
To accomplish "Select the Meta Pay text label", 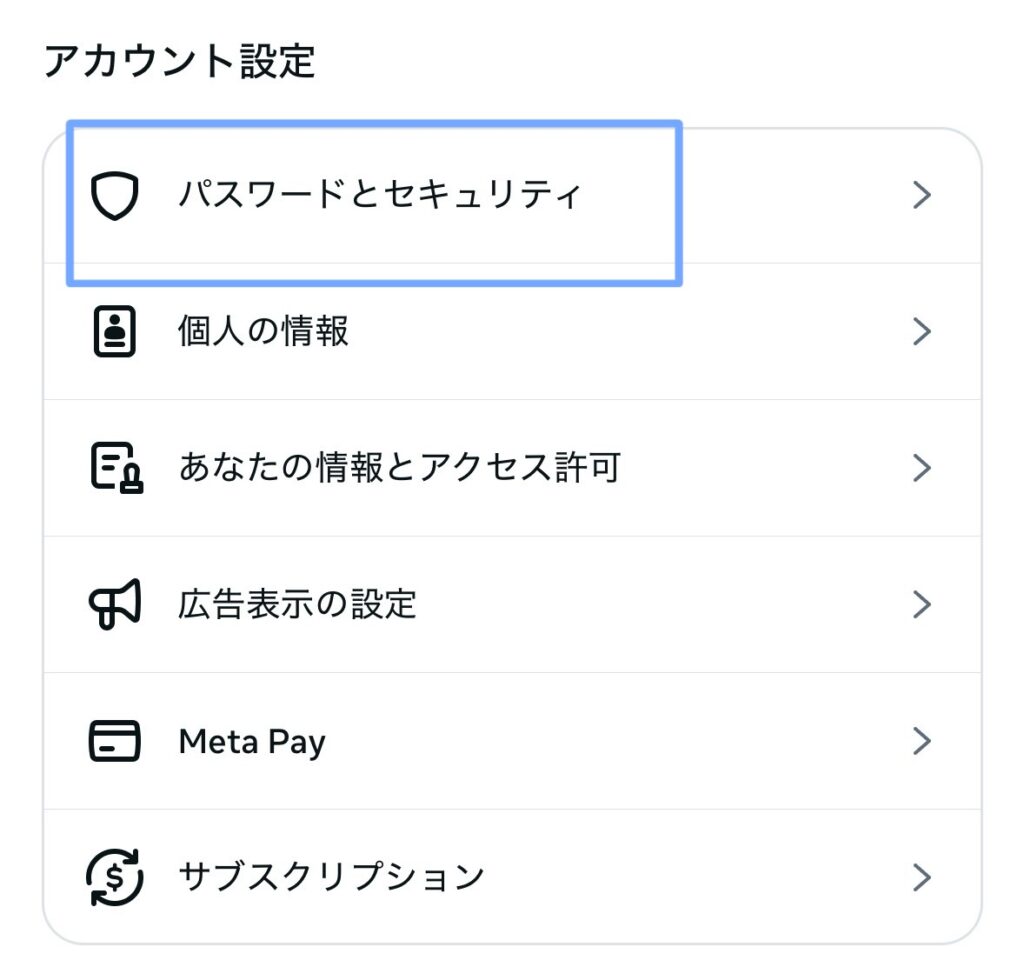I will [252, 741].
